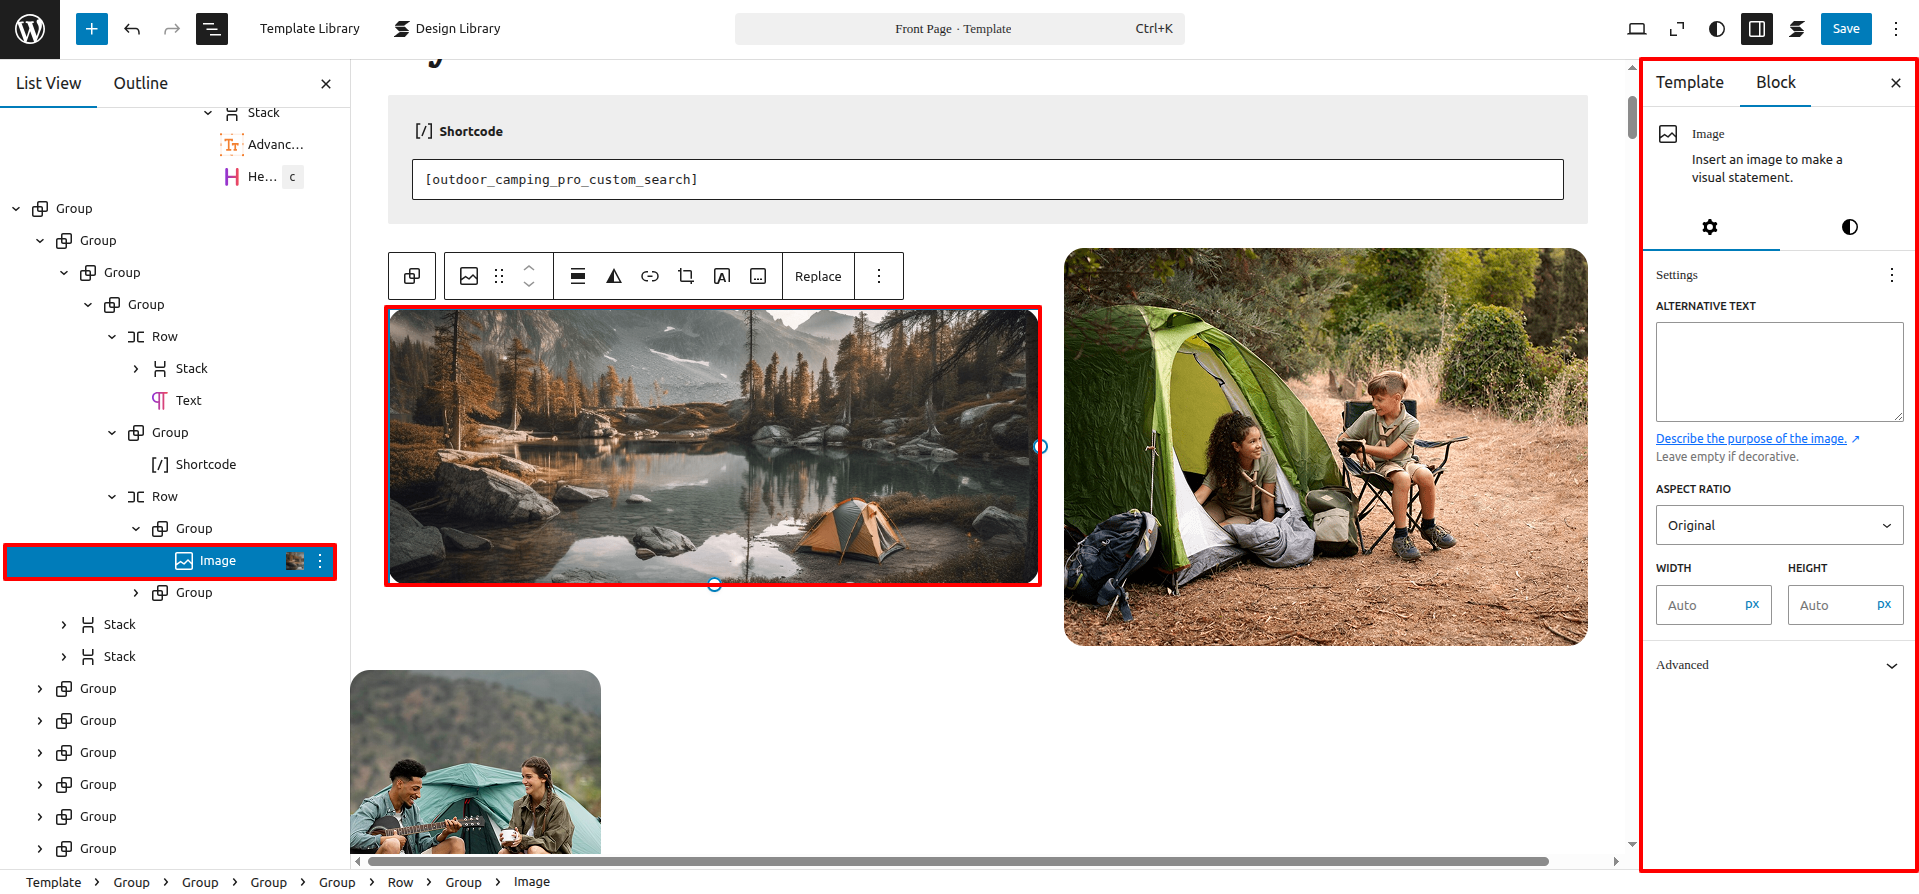Add text over image tool
The width and height of the screenshot is (1919, 894).
[722, 276]
